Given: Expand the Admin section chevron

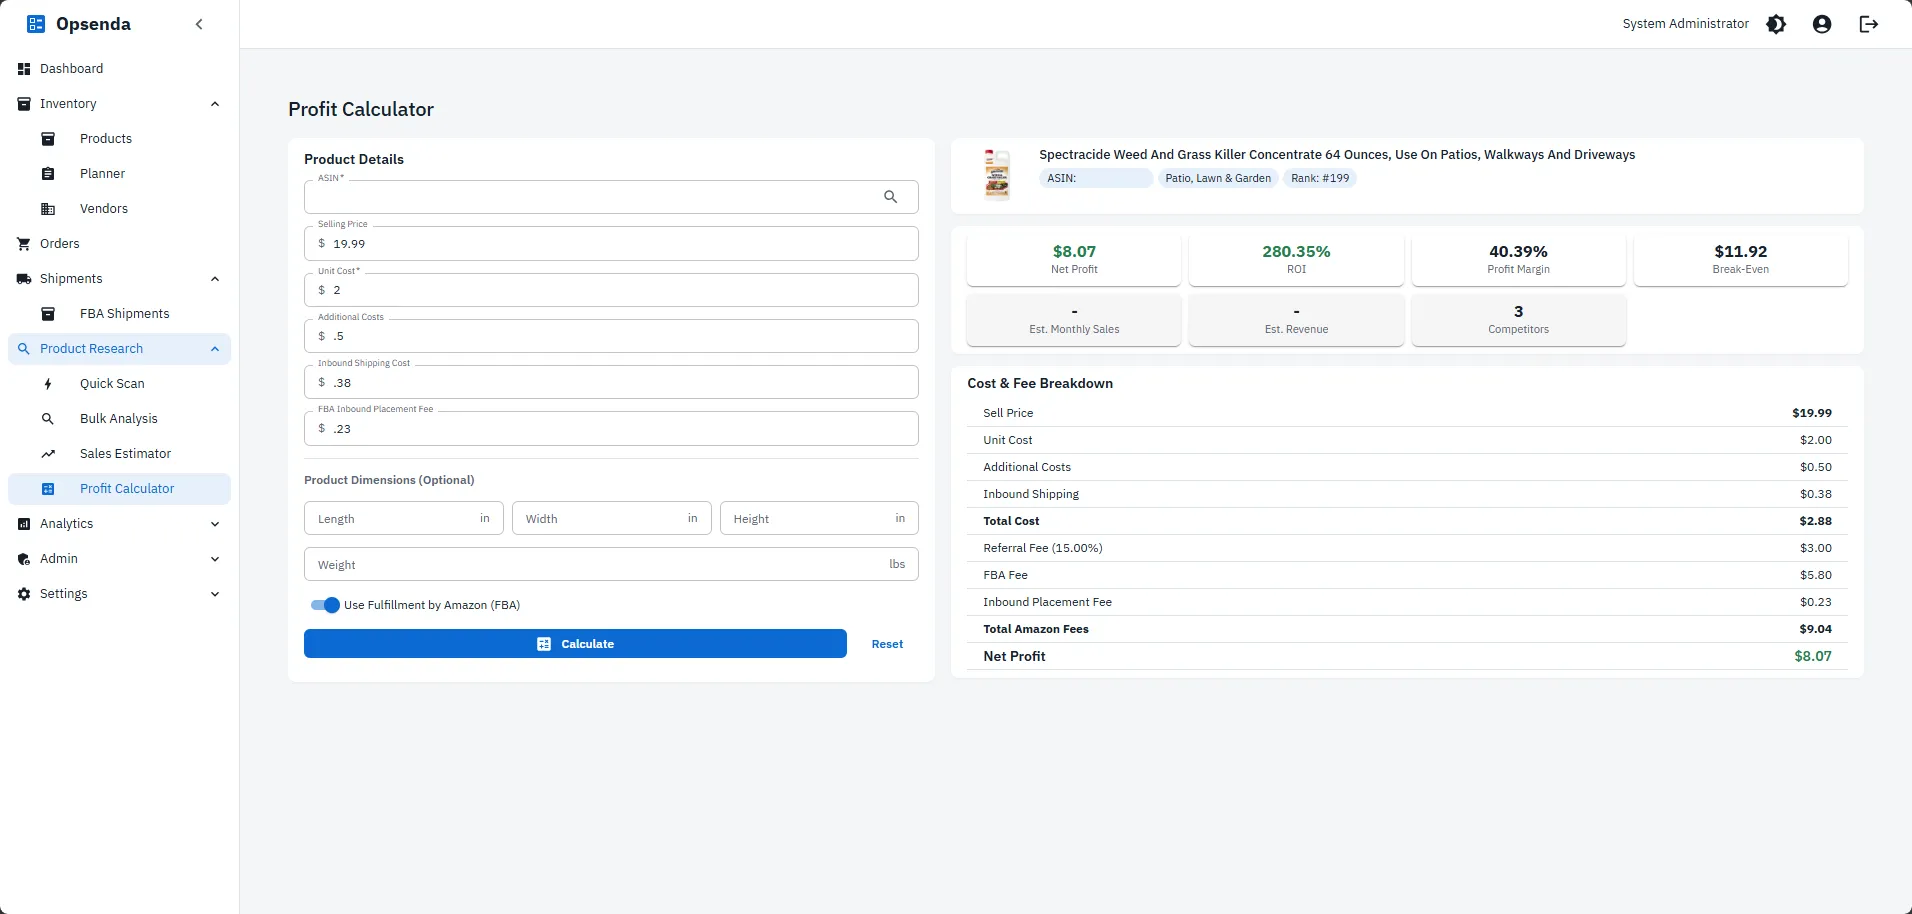Looking at the screenshot, I should point(215,559).
